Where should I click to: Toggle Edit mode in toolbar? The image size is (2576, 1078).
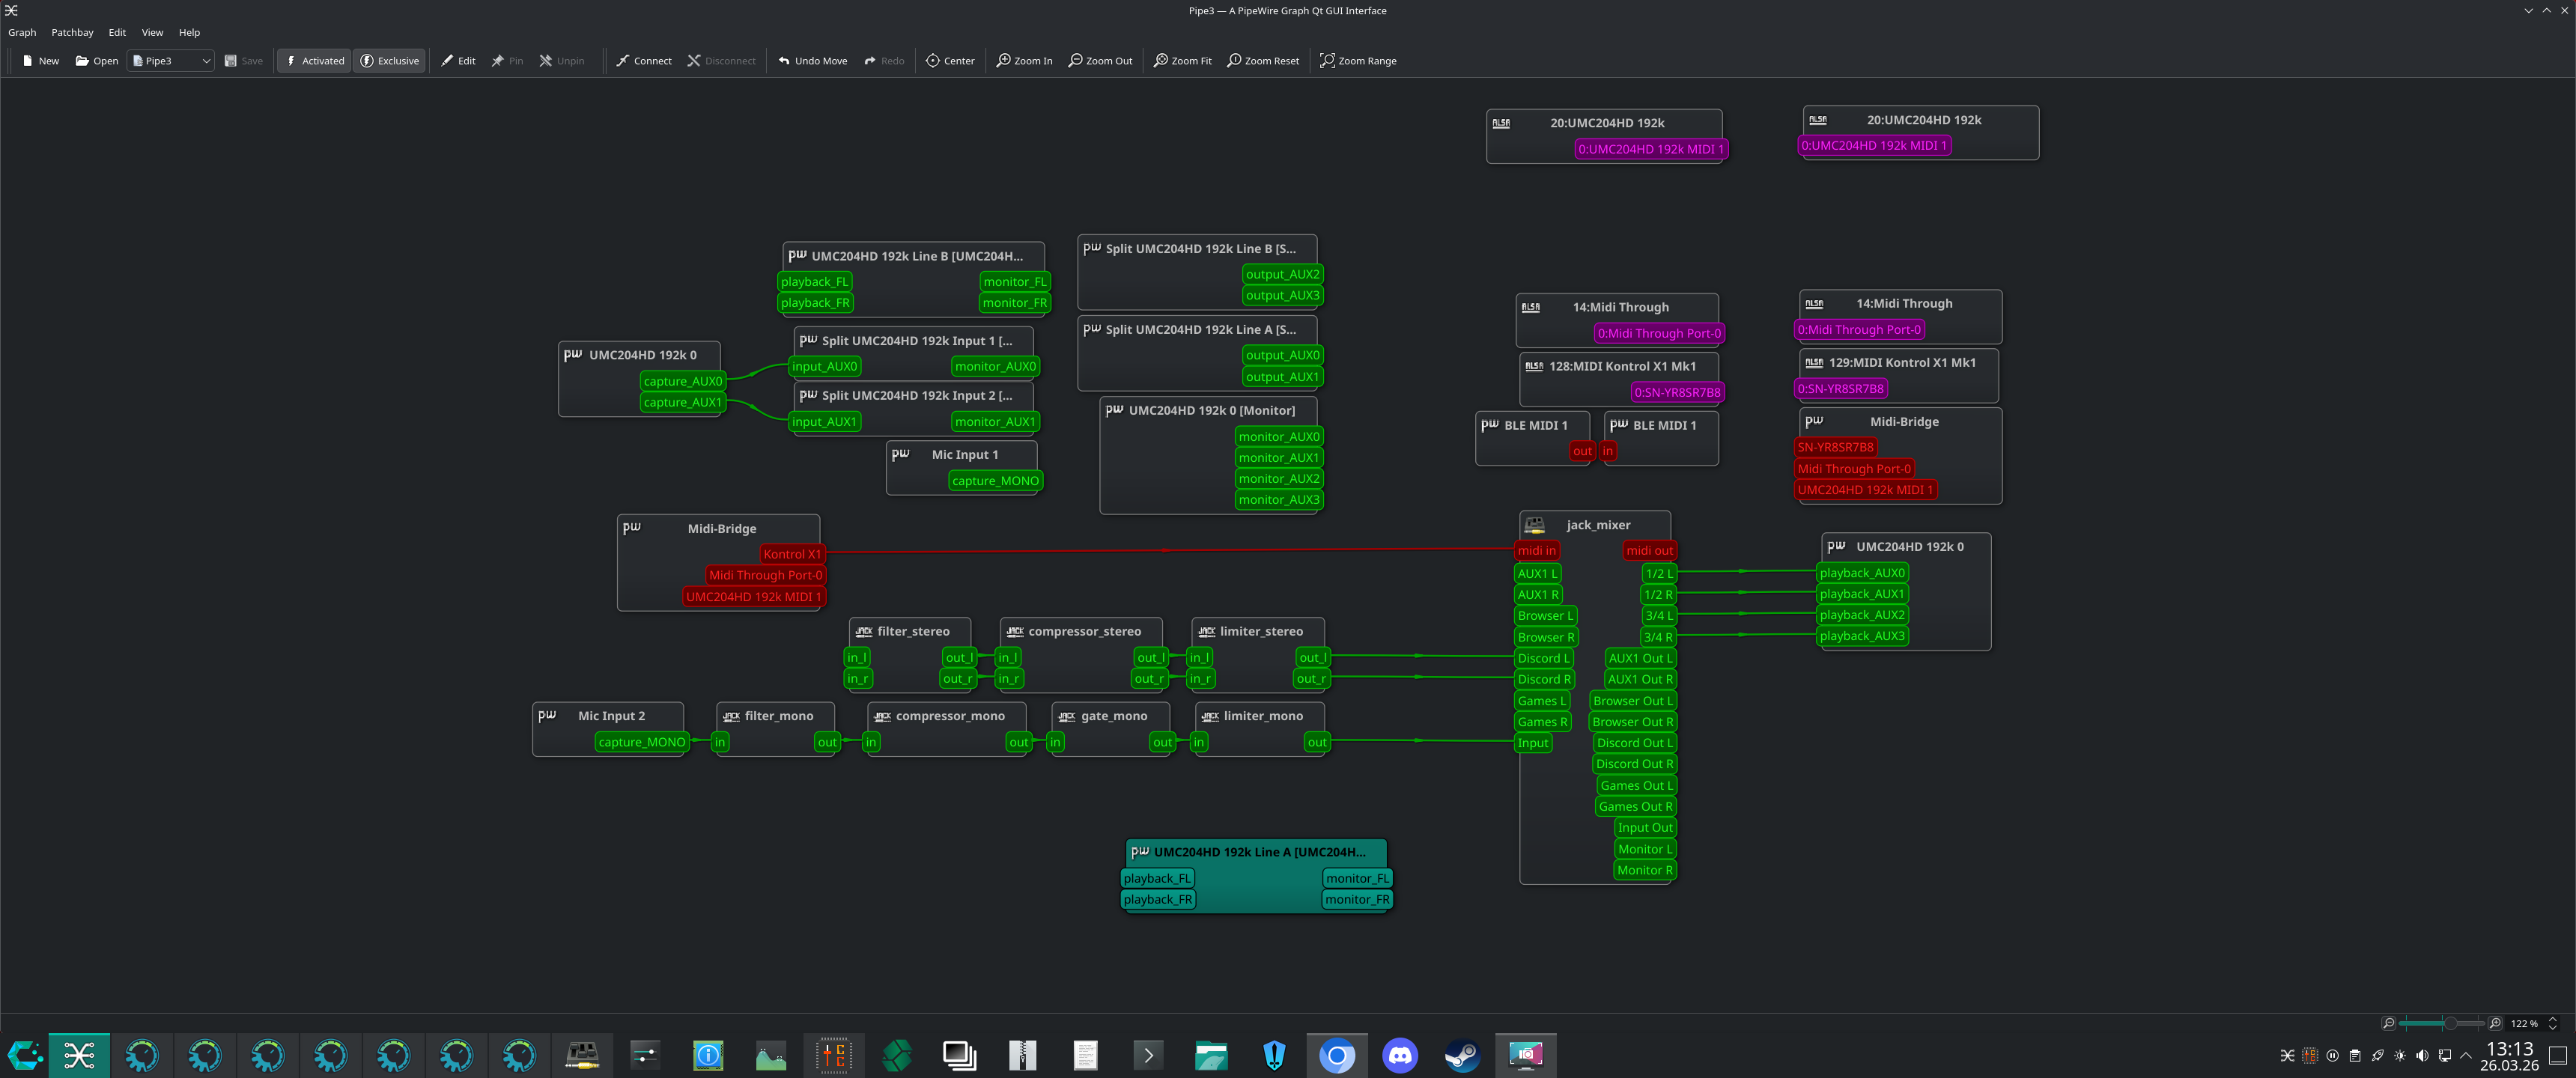pos(458,61)
